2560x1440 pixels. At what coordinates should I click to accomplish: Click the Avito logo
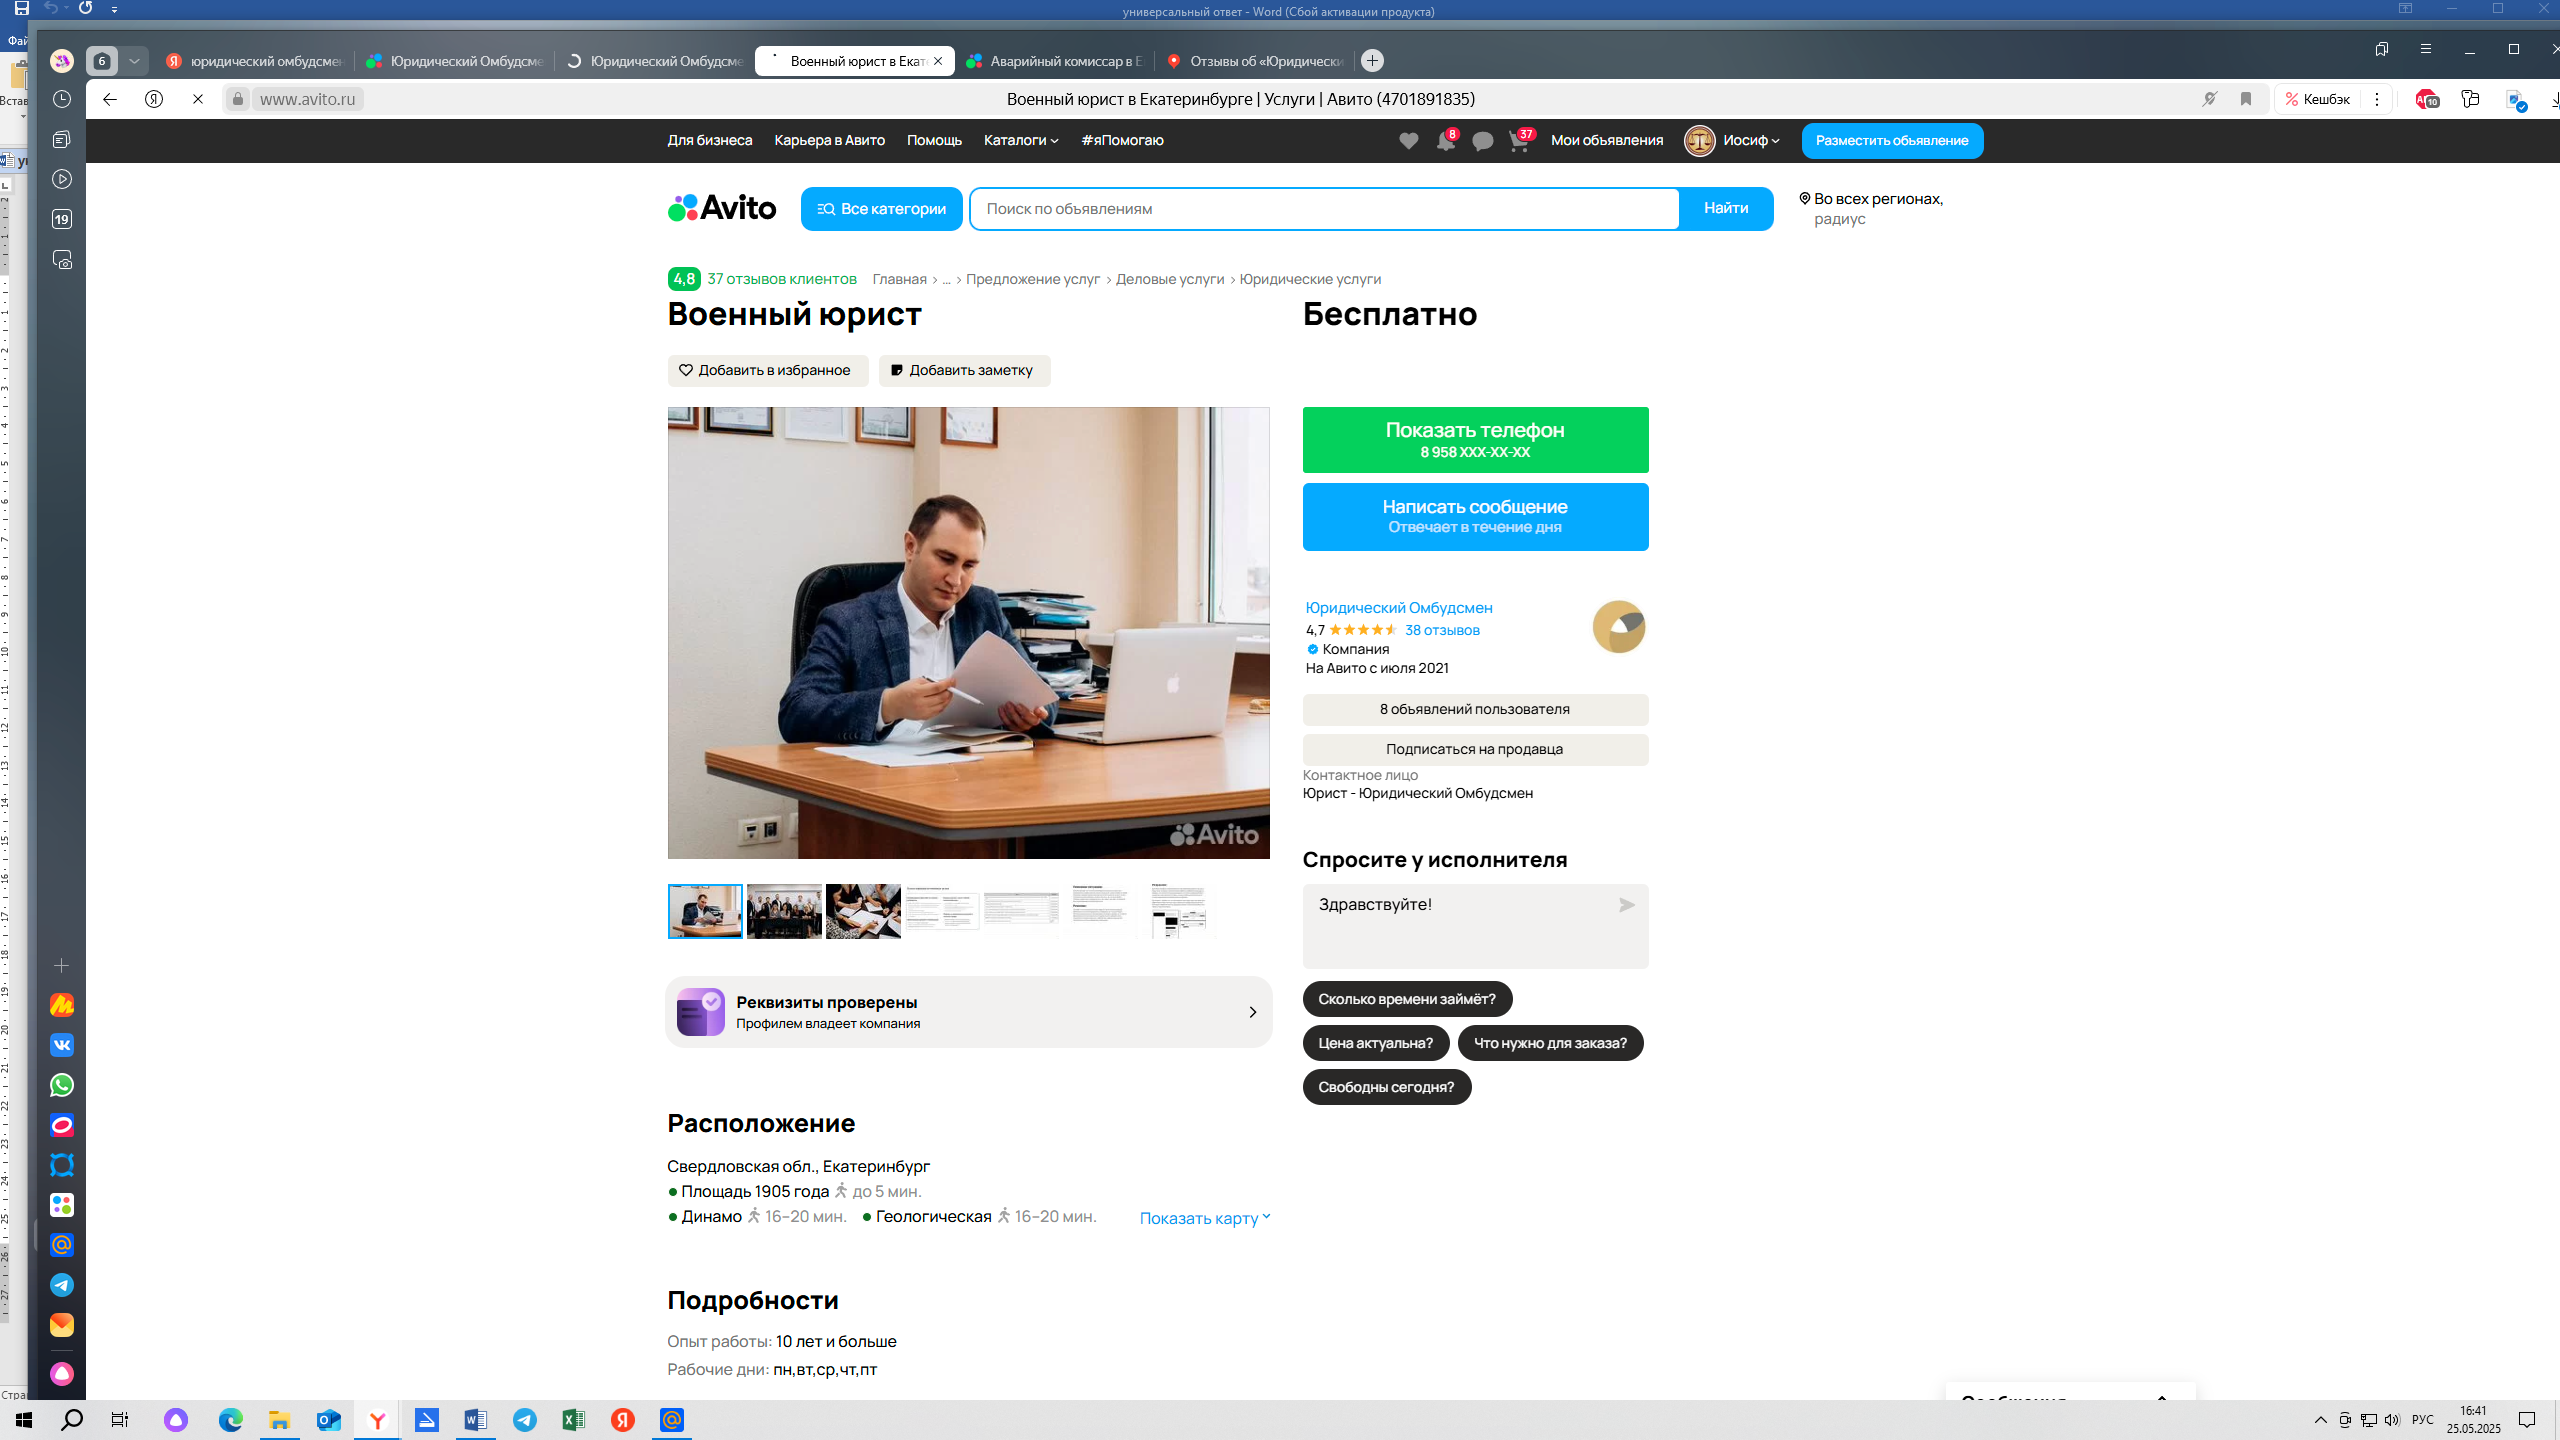(722, 208)
